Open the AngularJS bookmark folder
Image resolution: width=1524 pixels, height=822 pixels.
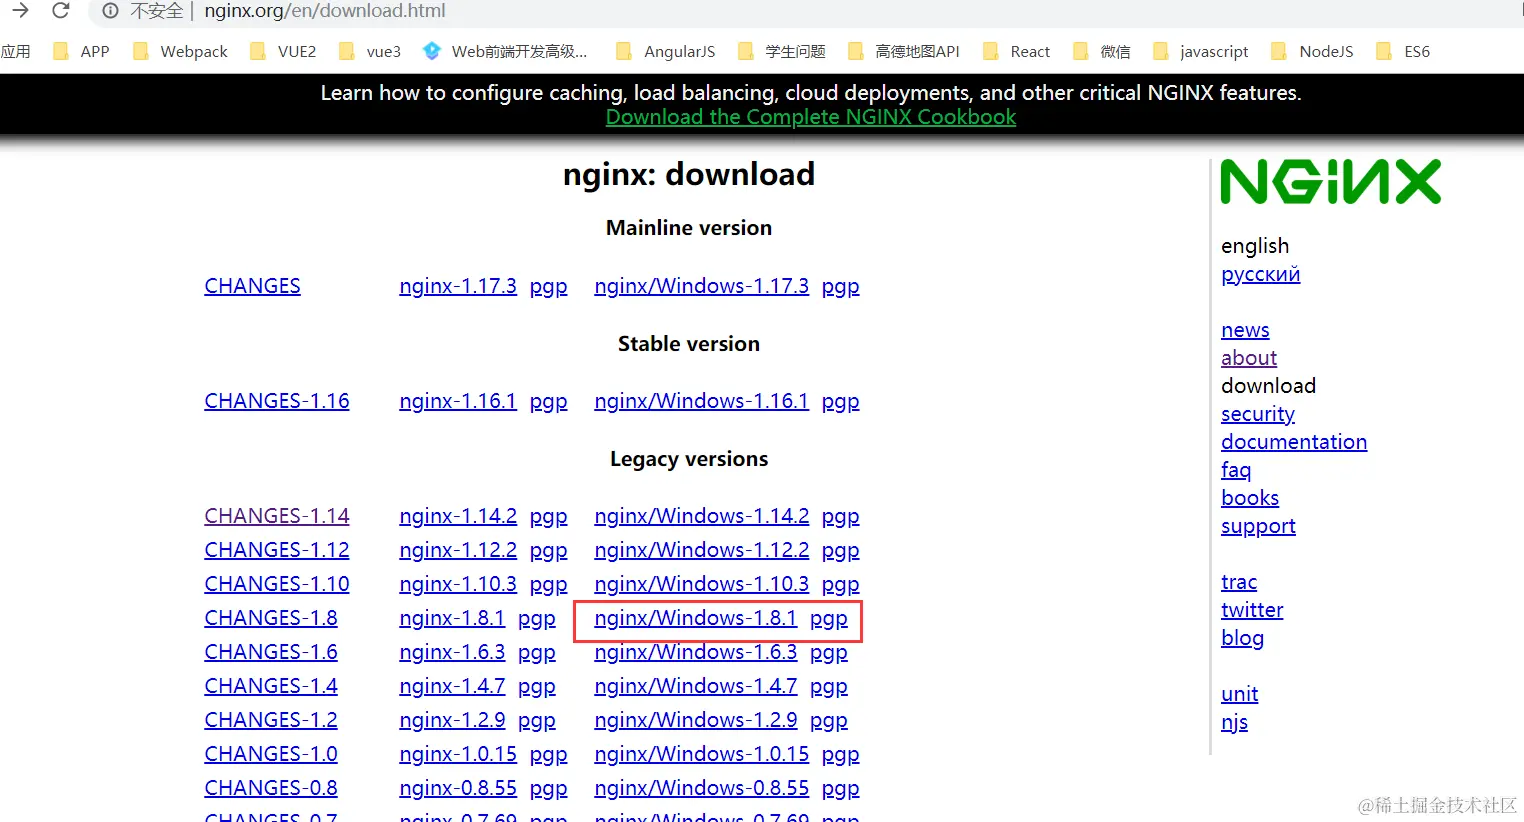[666, 51]
